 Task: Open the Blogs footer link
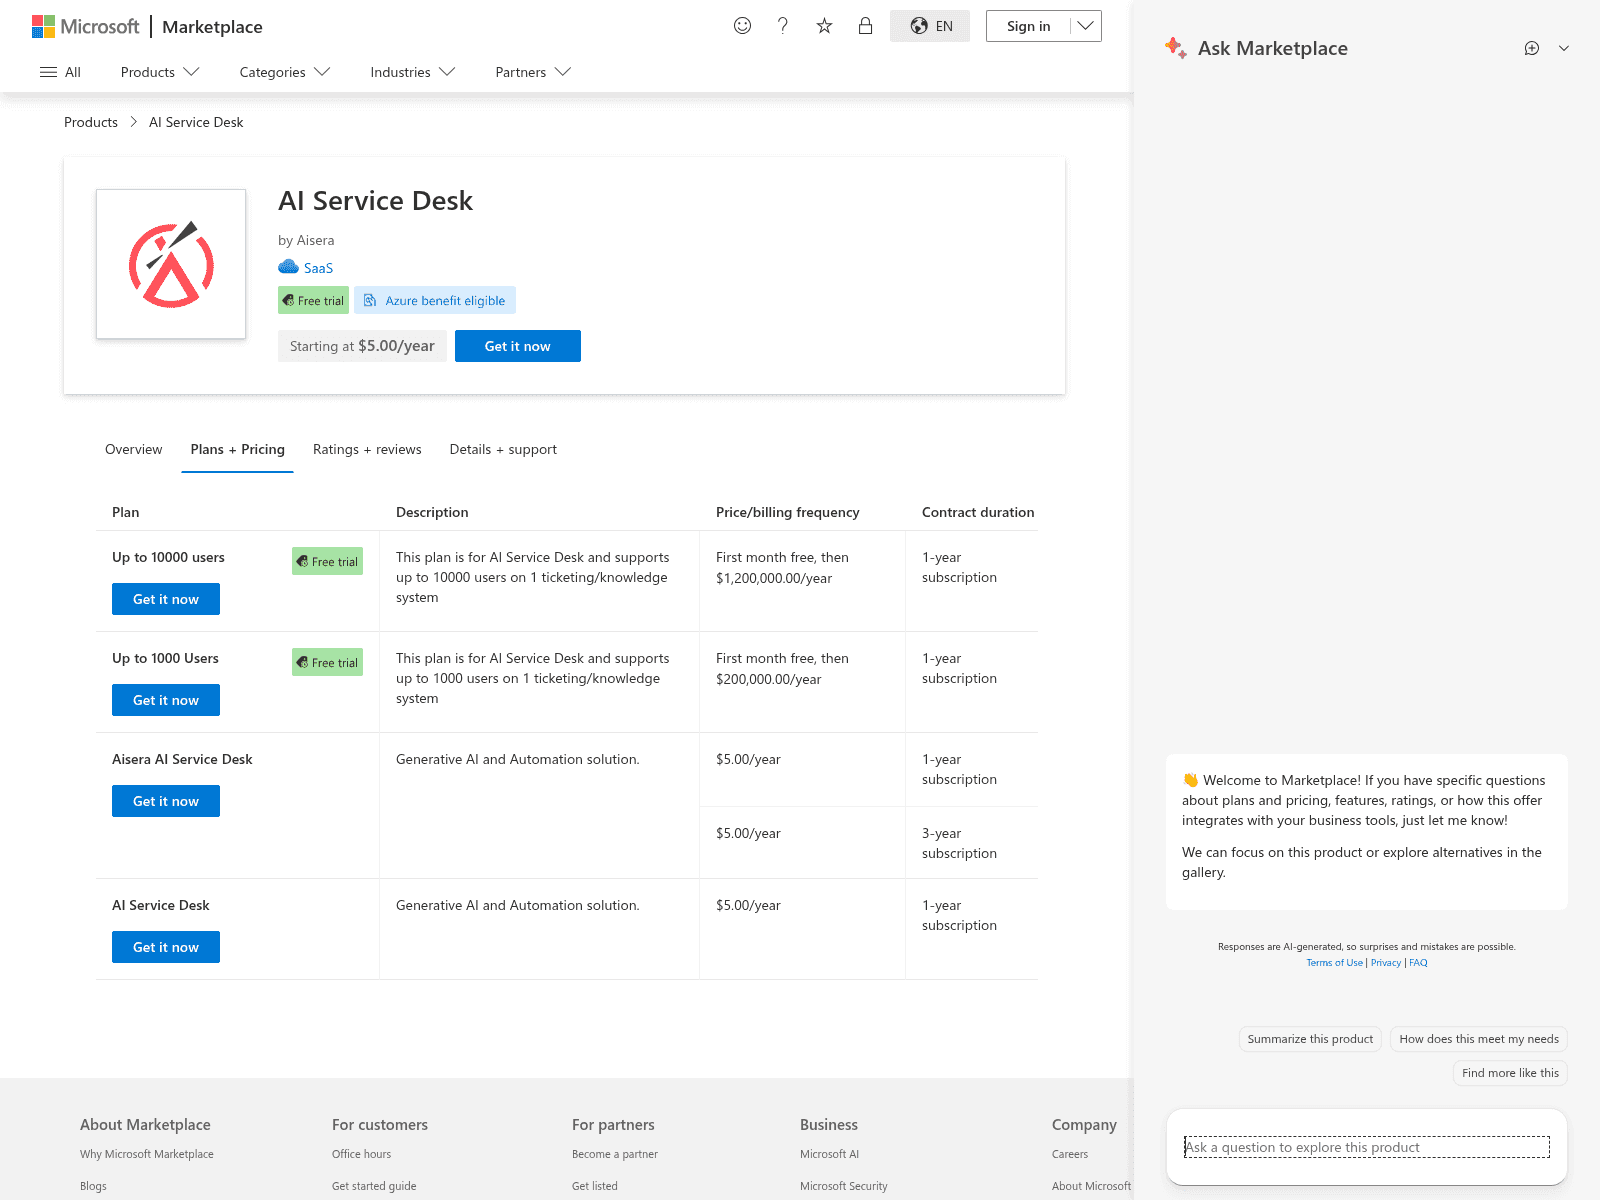(x=93, y=1186)
